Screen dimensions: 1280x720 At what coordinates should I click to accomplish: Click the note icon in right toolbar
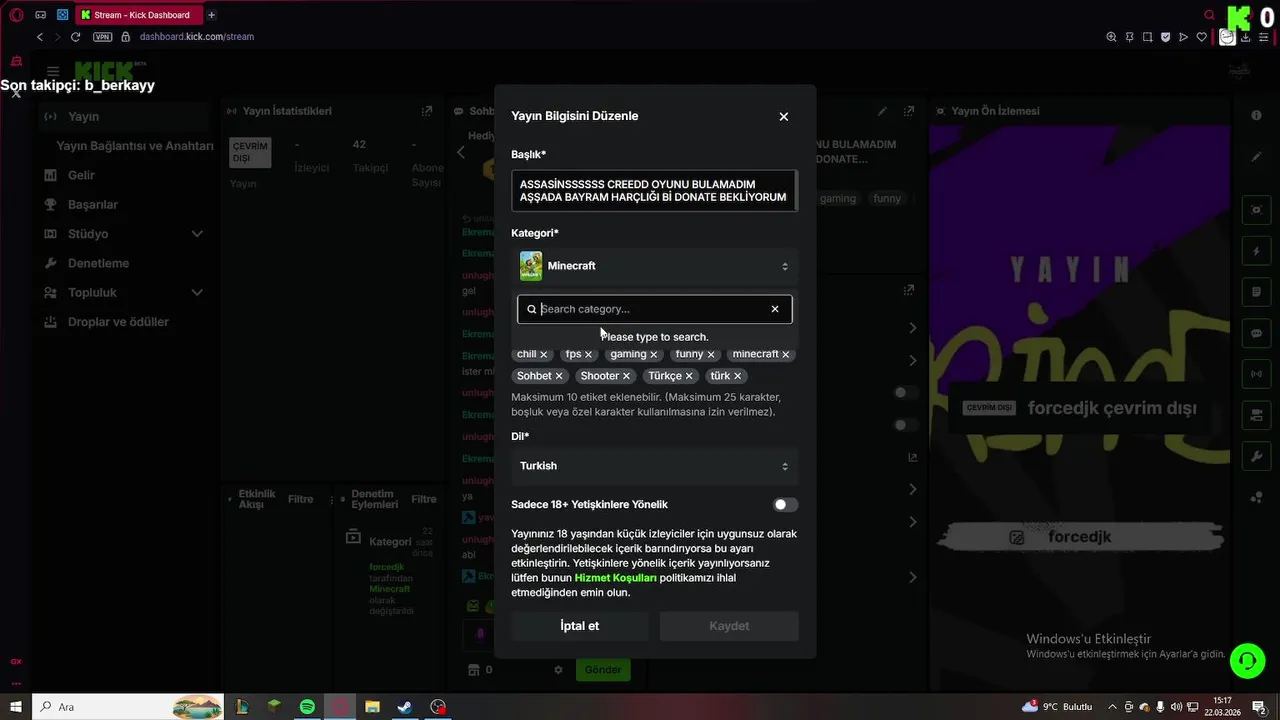click(1257, 292)
